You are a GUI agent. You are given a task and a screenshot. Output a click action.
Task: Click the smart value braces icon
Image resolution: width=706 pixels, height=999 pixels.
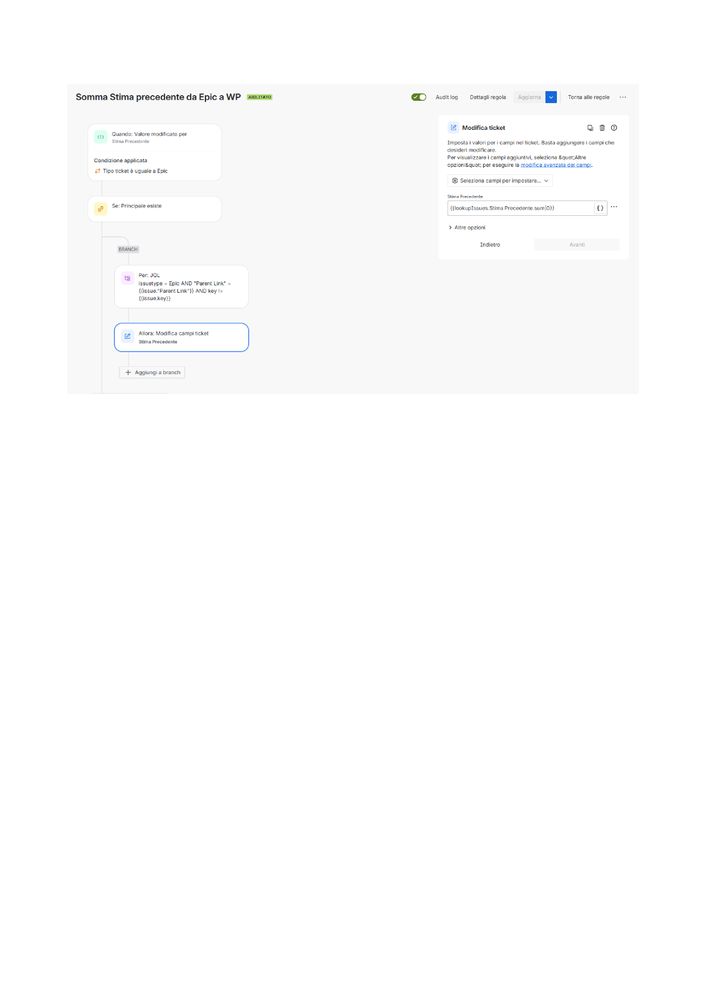tap(600, 208)
